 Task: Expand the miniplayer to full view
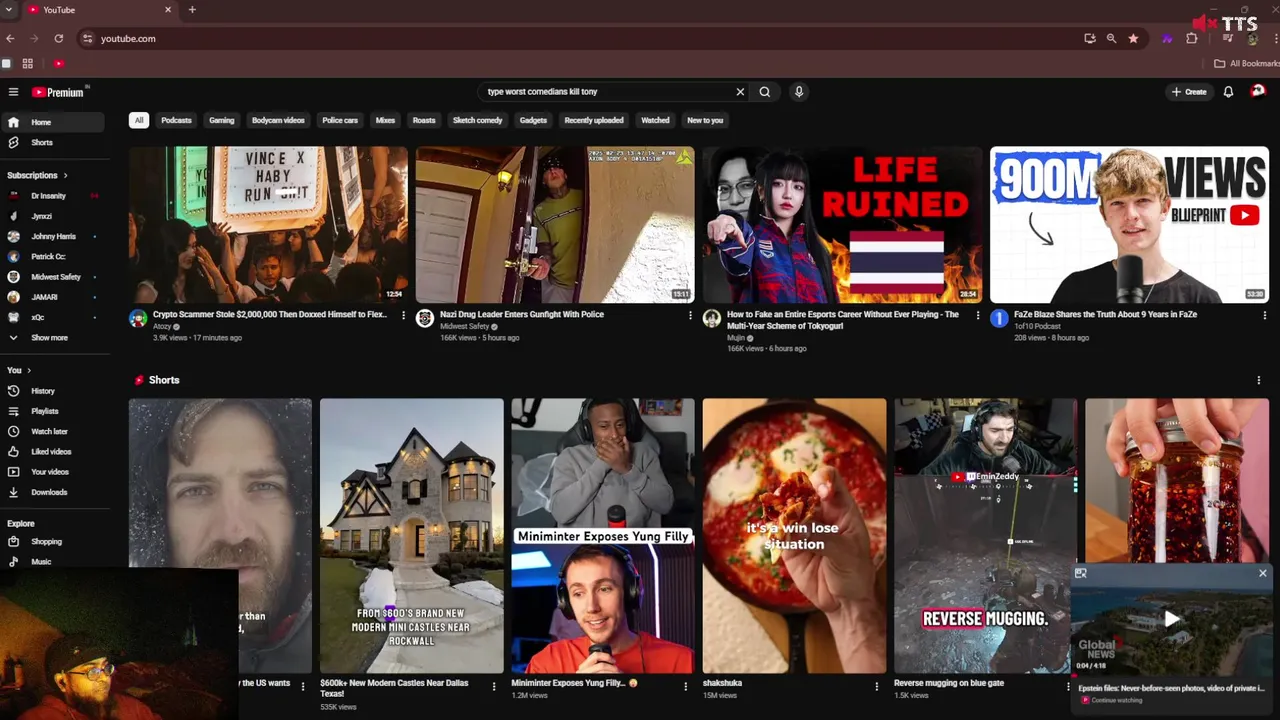[1080, 573]
